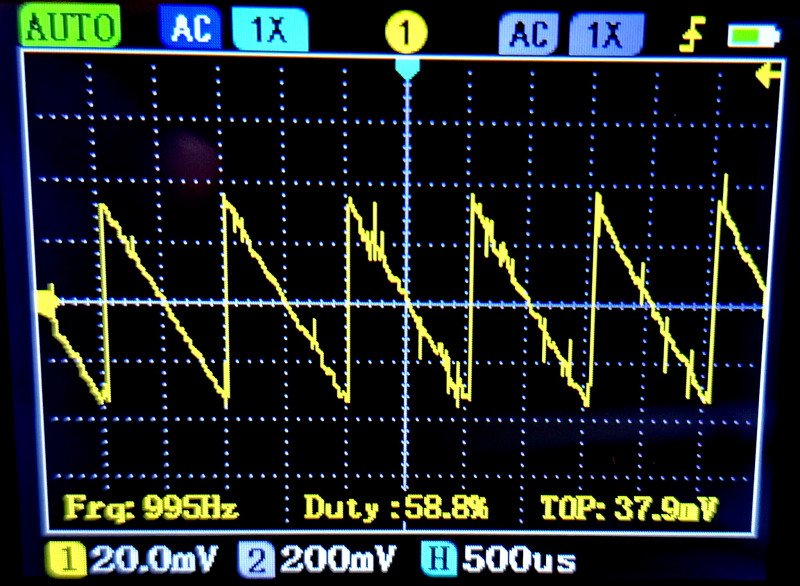
Task: Click the Duty 58.8% measurement readout
Action: point(396,508)
